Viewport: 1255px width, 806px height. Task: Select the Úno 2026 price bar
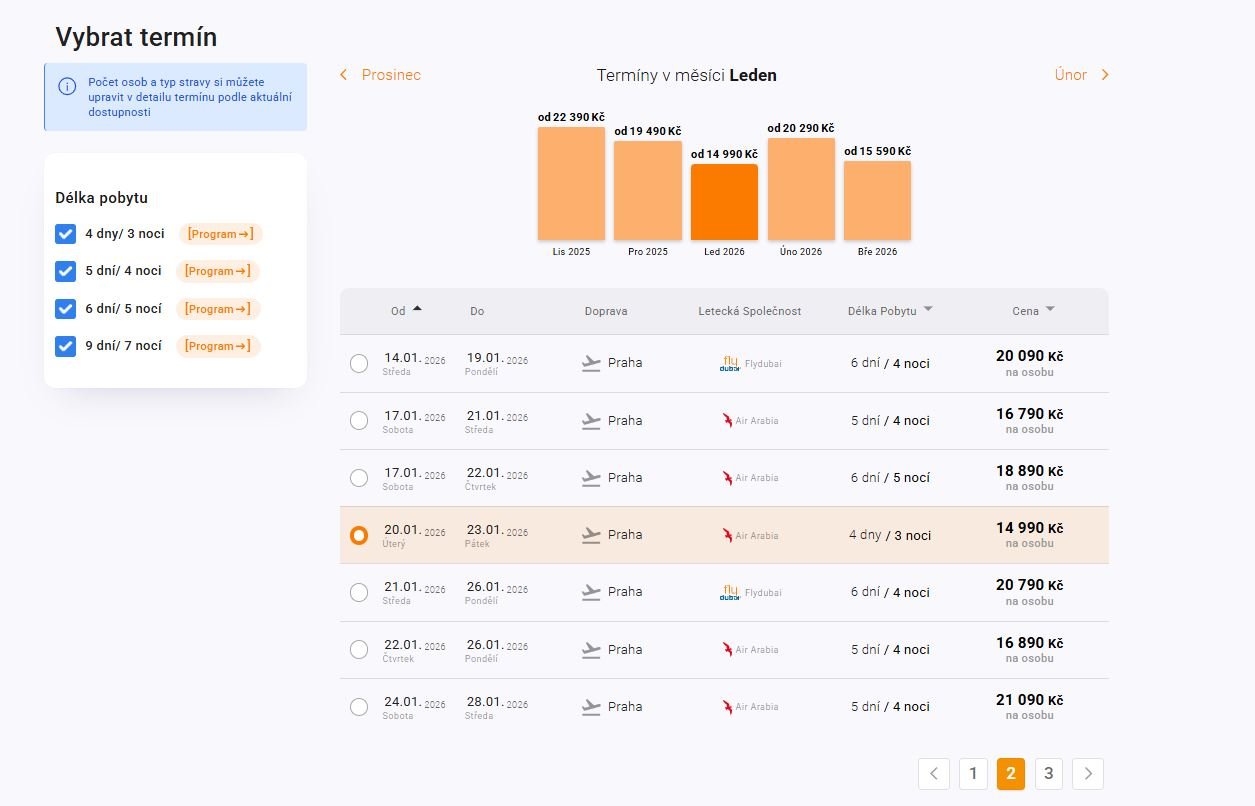coord(801,189)
